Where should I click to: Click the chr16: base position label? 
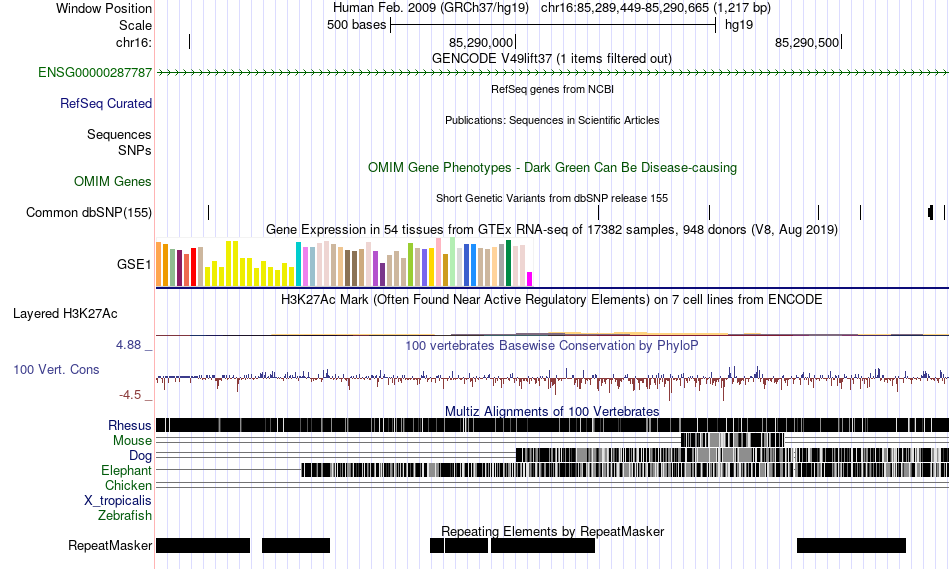[134, 42]
